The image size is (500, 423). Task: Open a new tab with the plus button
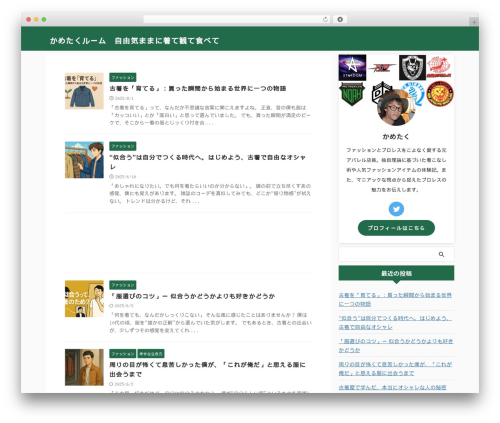[474, 22]
